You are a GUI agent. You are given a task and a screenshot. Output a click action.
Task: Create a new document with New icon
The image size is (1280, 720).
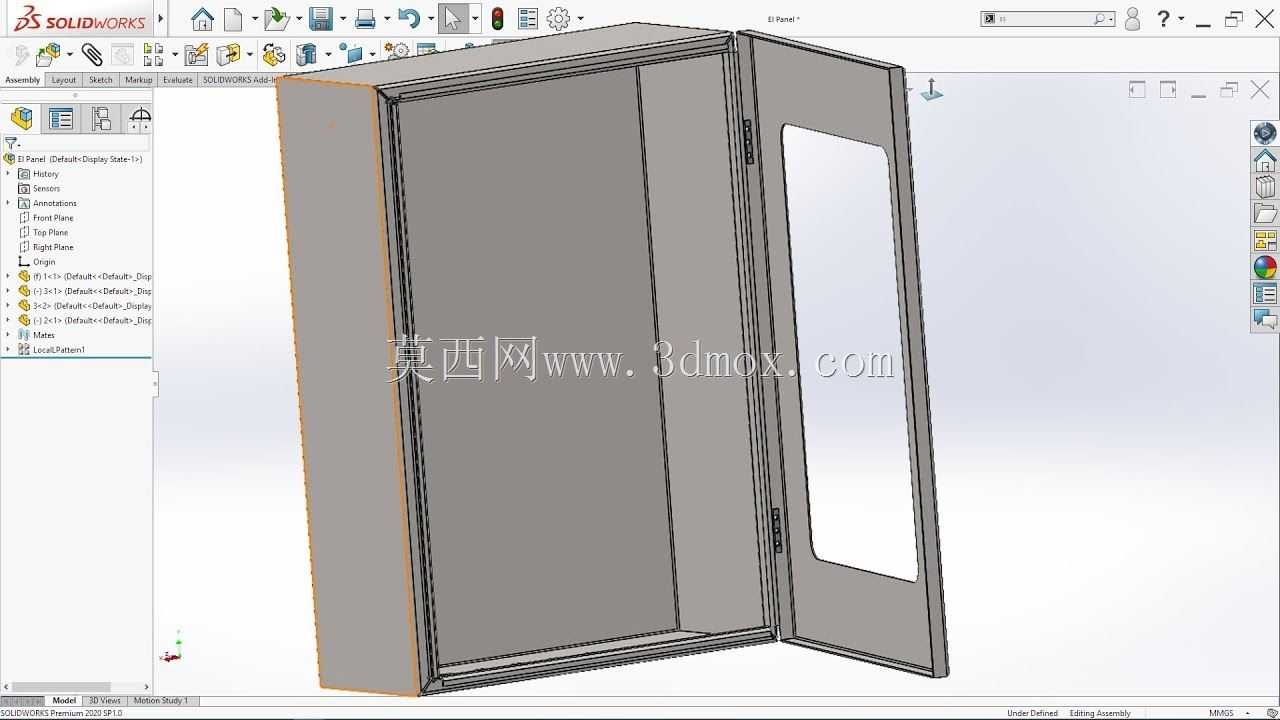tap(233, 18)
